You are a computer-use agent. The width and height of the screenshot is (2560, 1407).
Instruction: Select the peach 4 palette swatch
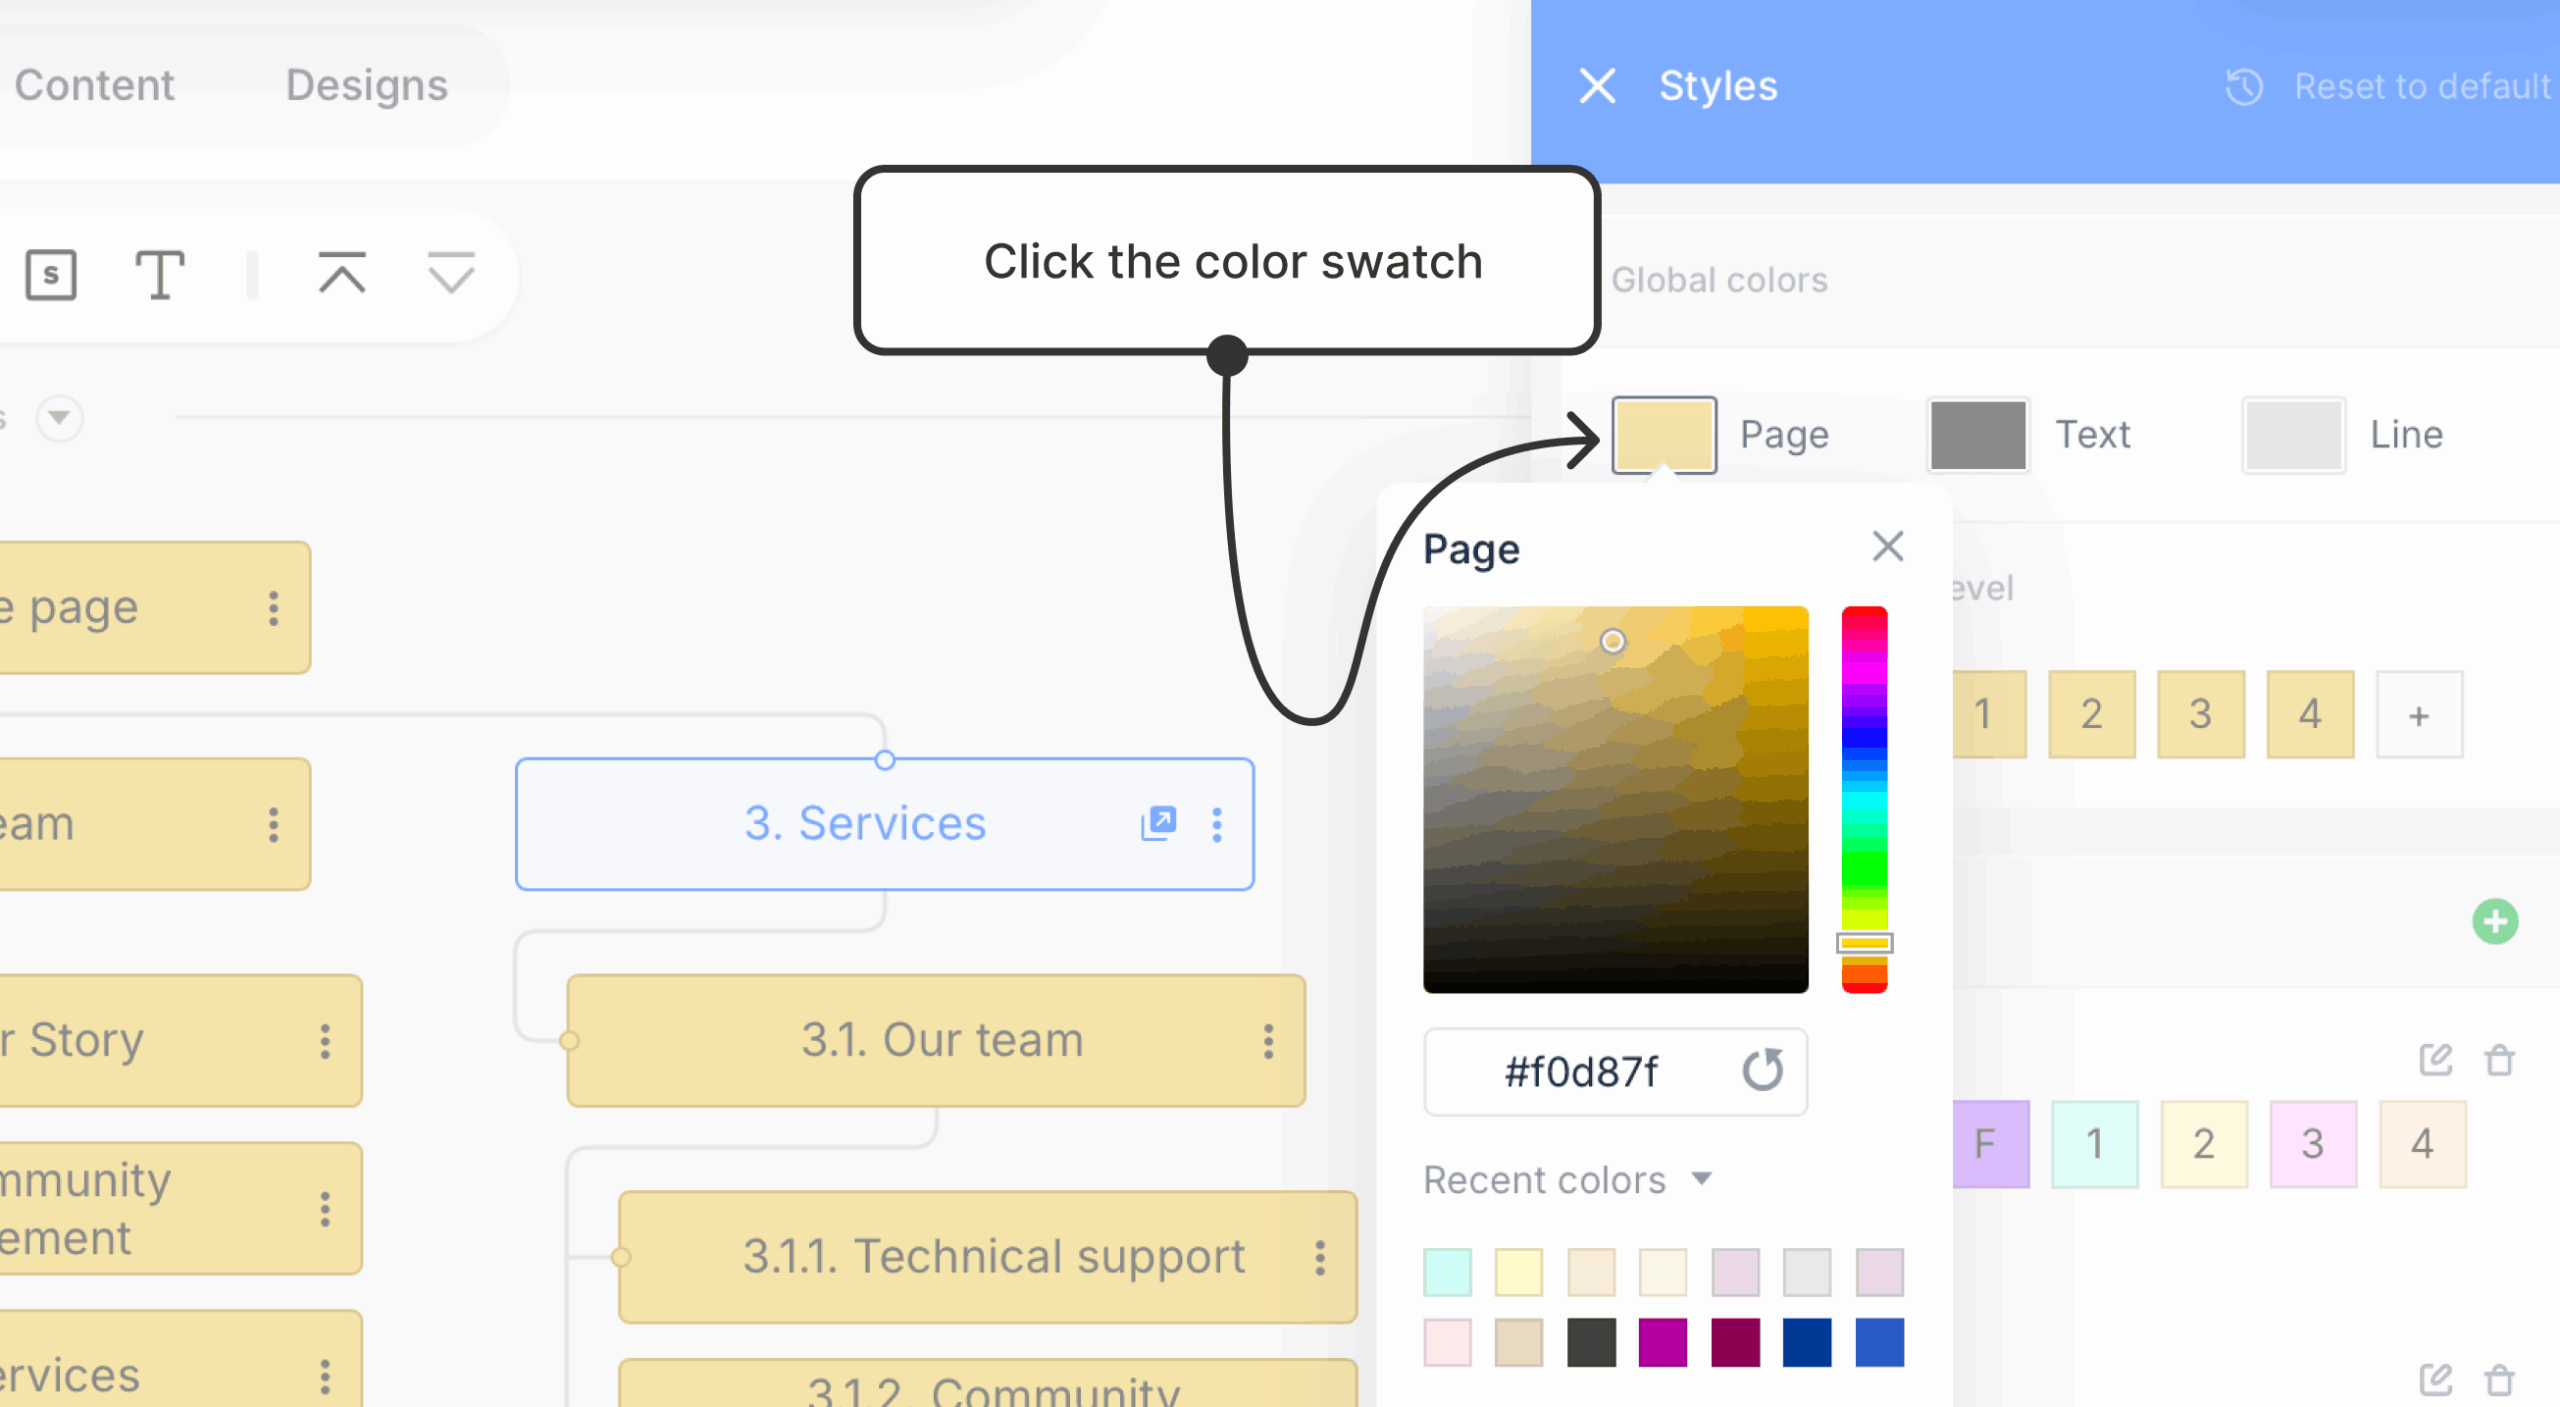pos(2422,1144)
